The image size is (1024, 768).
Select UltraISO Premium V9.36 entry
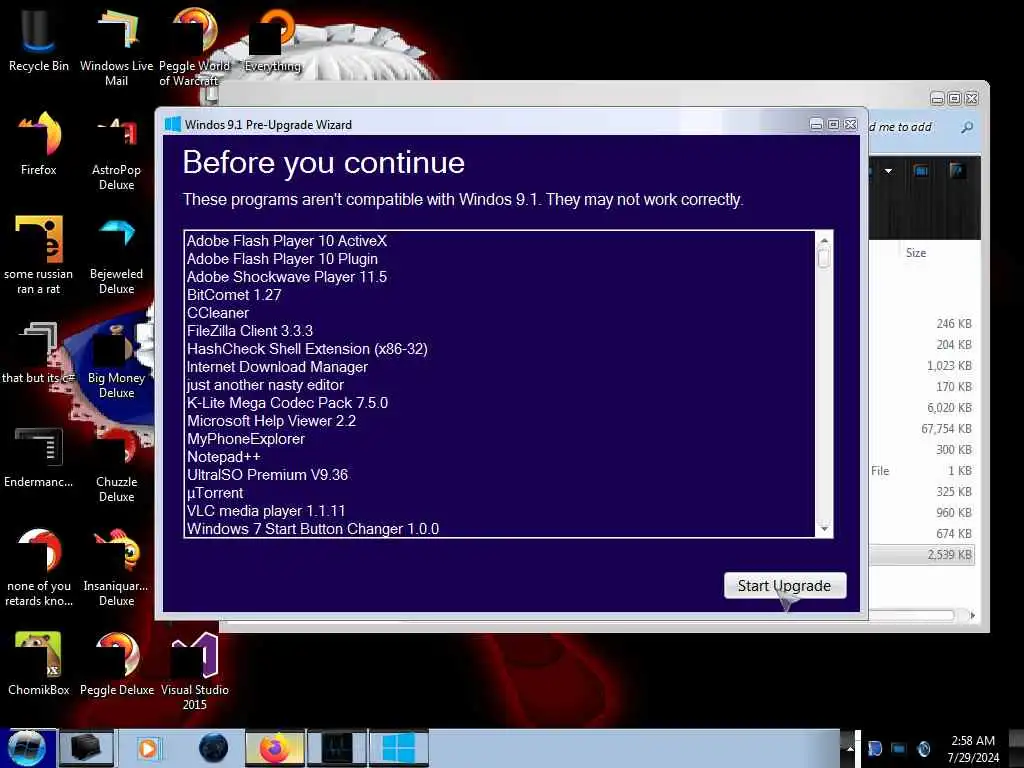(x=267, y=475)
